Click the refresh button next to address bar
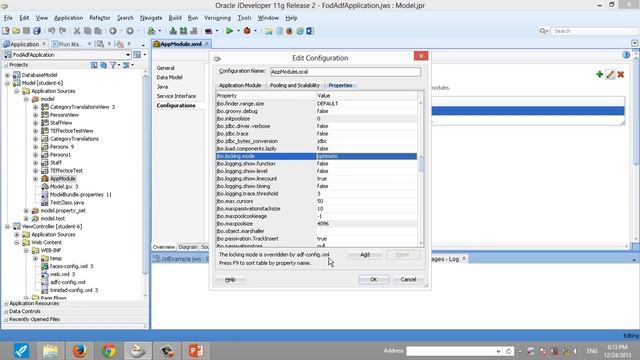640x360 pixels. (509, 351)
